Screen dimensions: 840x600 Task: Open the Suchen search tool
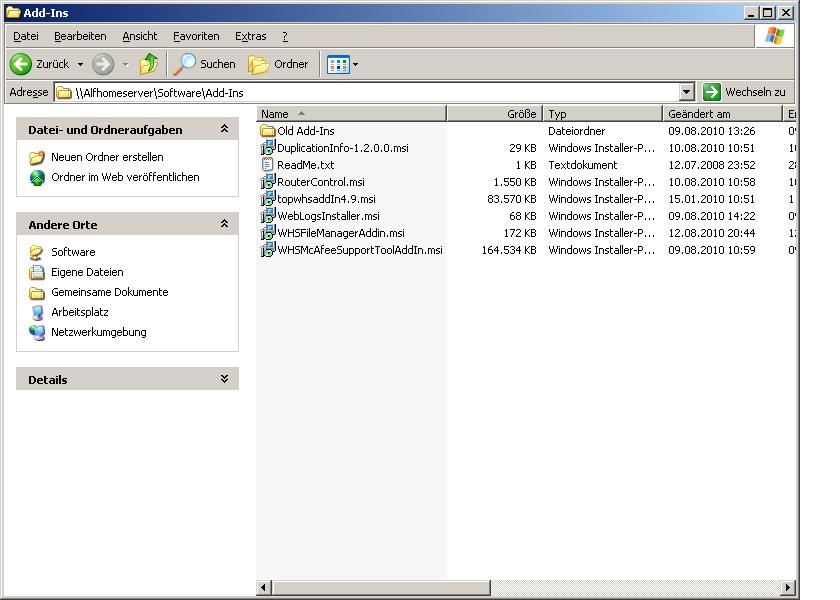click(x=205, y=64)
